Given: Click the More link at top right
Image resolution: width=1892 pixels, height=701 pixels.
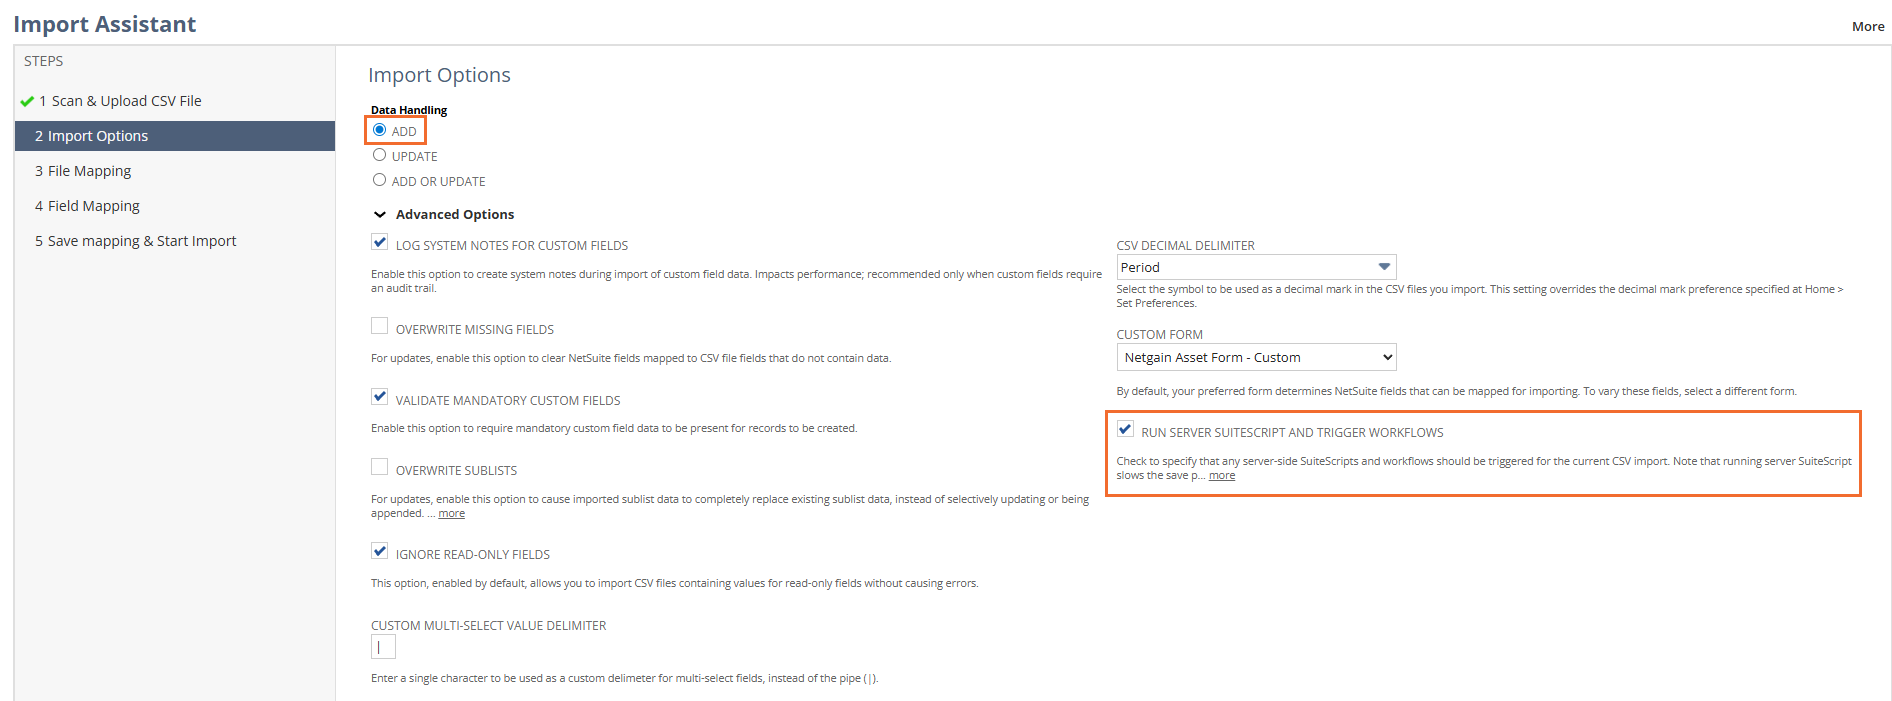Looking at the screenshot, I should pos(1867,26).
